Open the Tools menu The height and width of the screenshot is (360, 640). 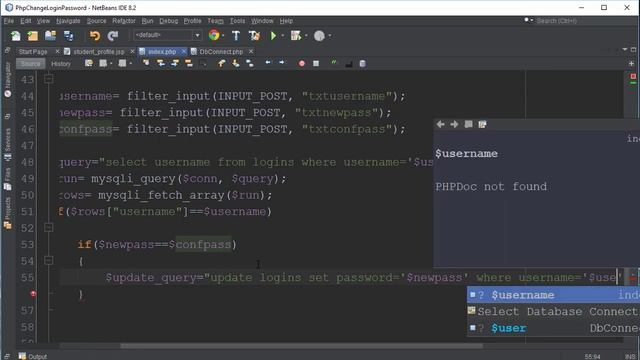click(x=237, y=21)
